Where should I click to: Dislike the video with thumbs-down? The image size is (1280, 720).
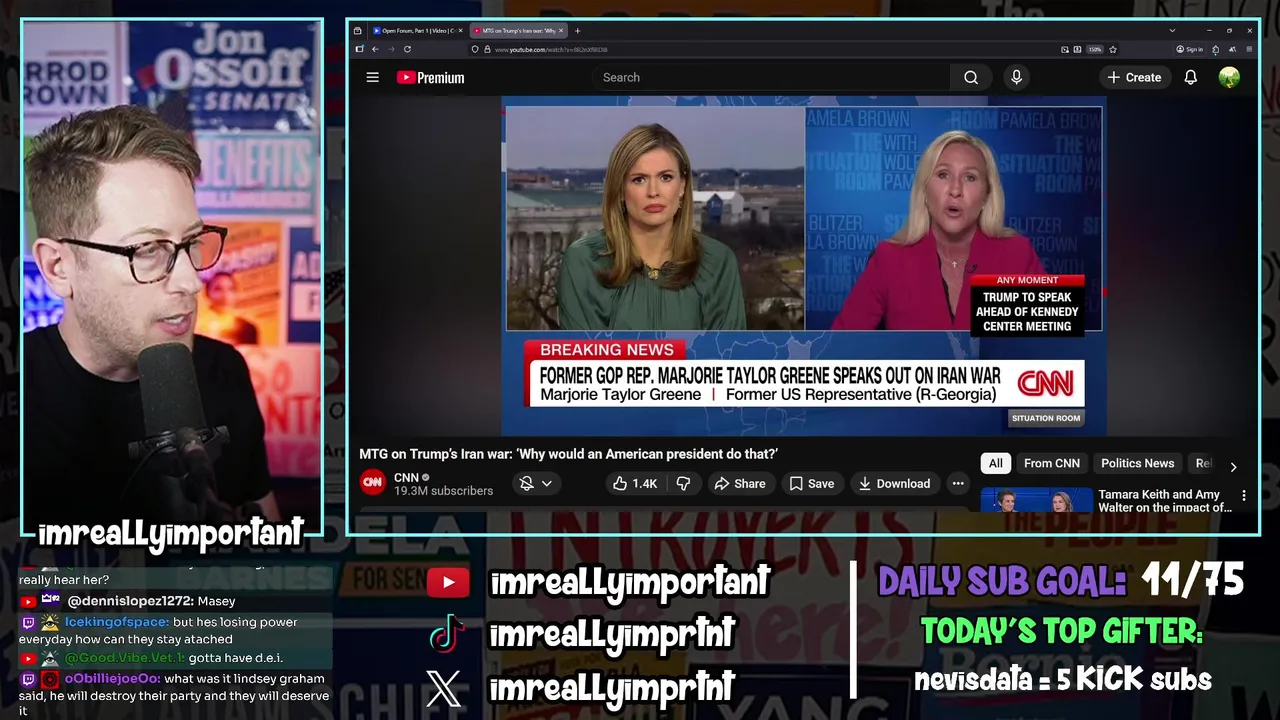pyautogui.click(x=683, y=483)
